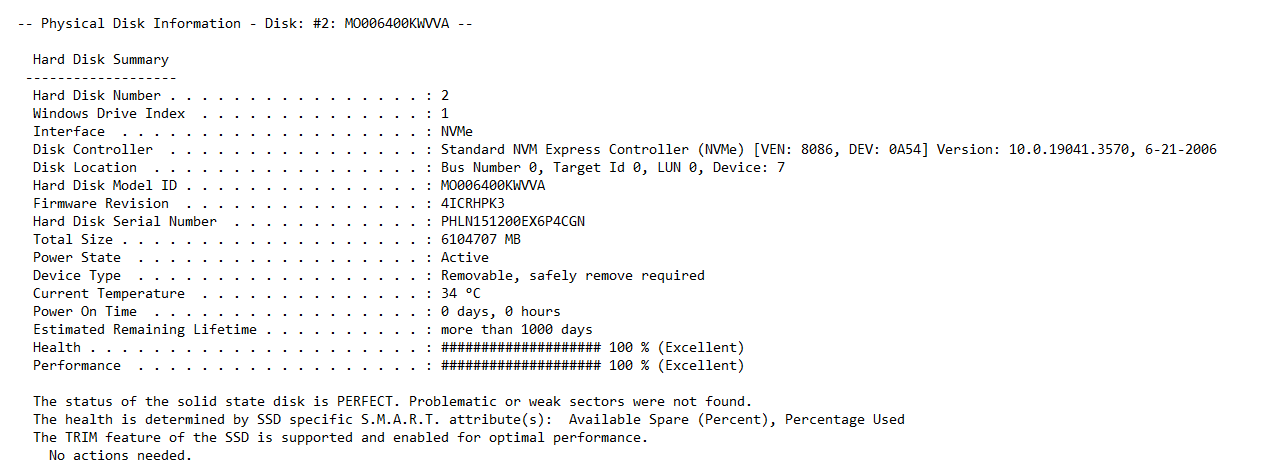The width and height of the screenshot is (1266, 472).
Task: Click the current temperature 34 °C
Action: (461, 293)
